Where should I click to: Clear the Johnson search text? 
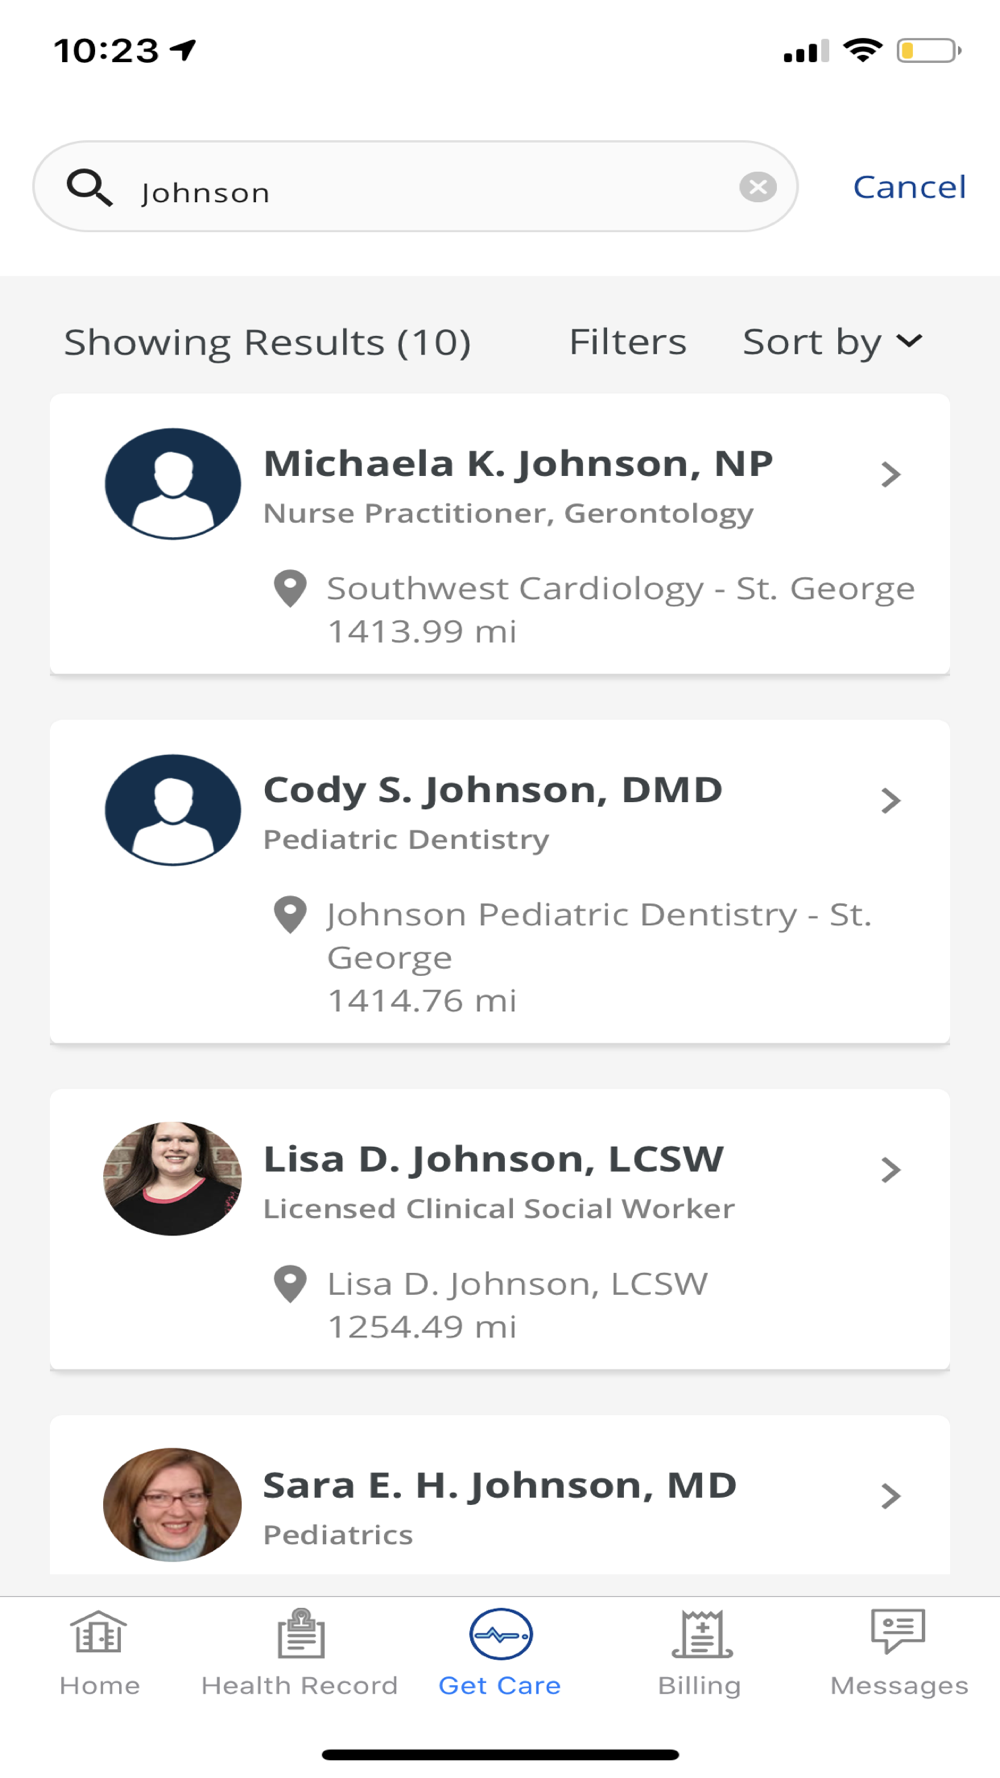pos(758,187)
